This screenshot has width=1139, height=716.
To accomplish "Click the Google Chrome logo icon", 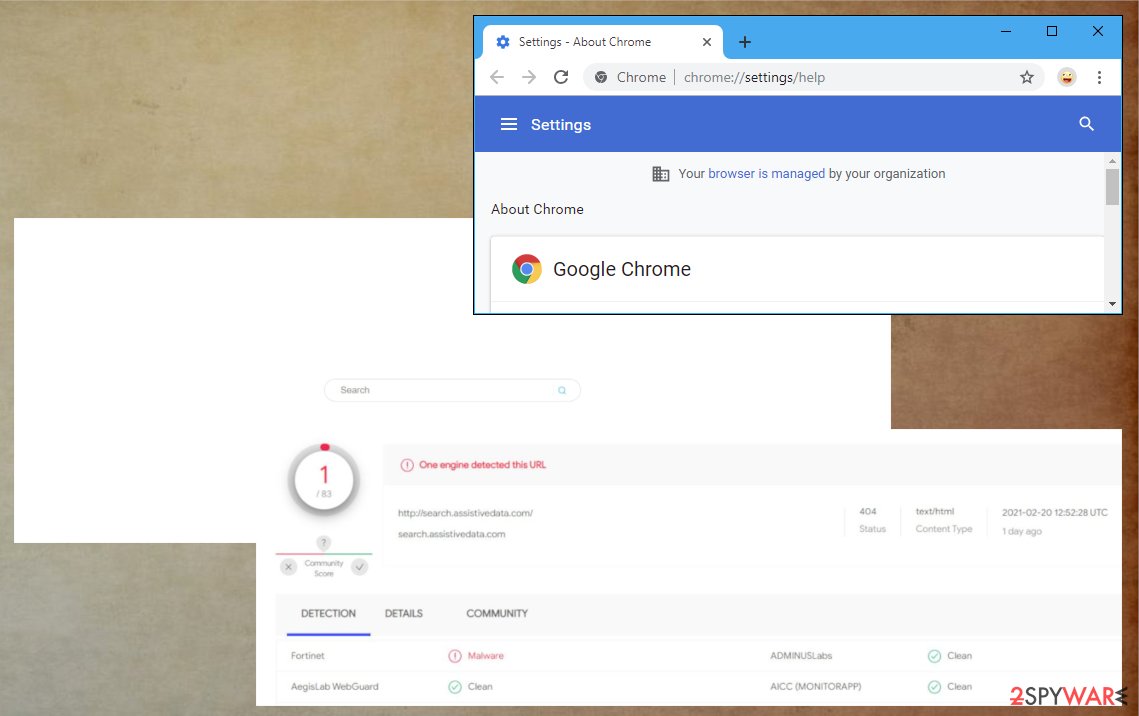I will tap(527, 269).
